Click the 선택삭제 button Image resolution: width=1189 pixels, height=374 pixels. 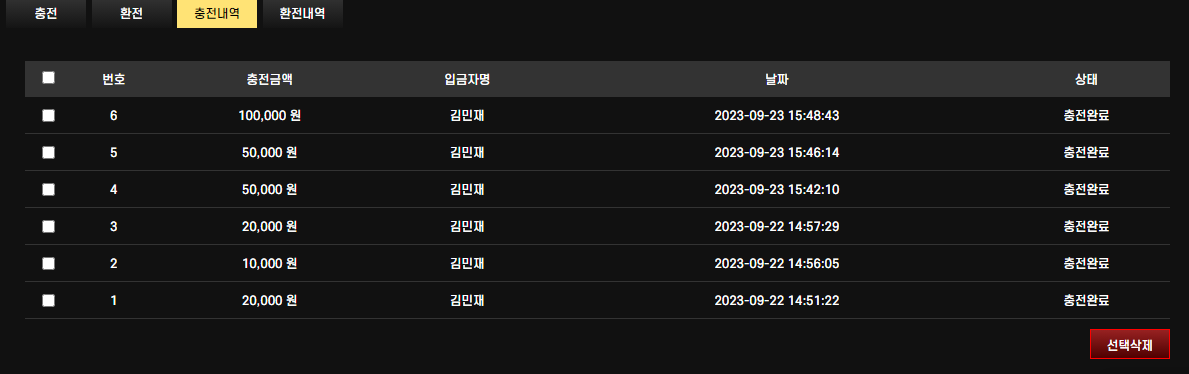coord(1129,344)
